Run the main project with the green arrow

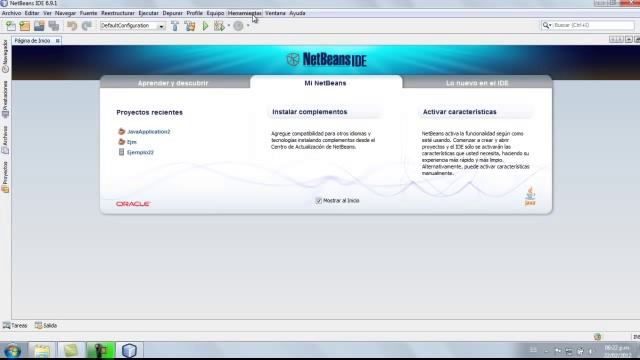205,26
